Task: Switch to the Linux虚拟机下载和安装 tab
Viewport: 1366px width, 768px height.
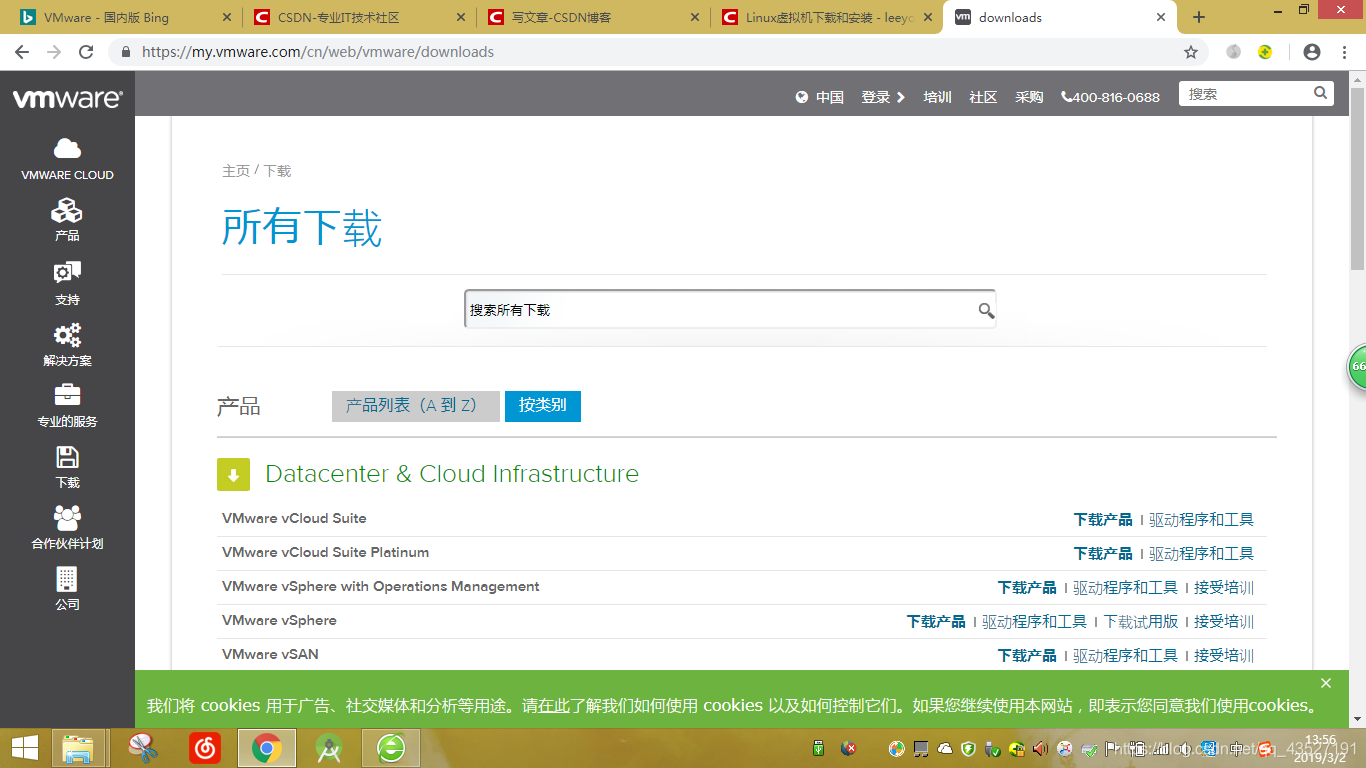Action: (x=825, y=17)
